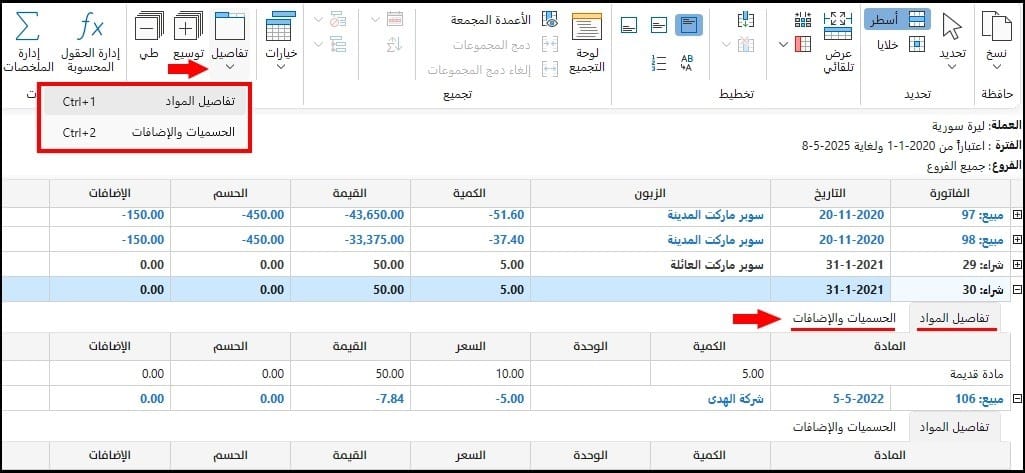
Task: Click the 10.00 price cell
Action: point(471,374)
